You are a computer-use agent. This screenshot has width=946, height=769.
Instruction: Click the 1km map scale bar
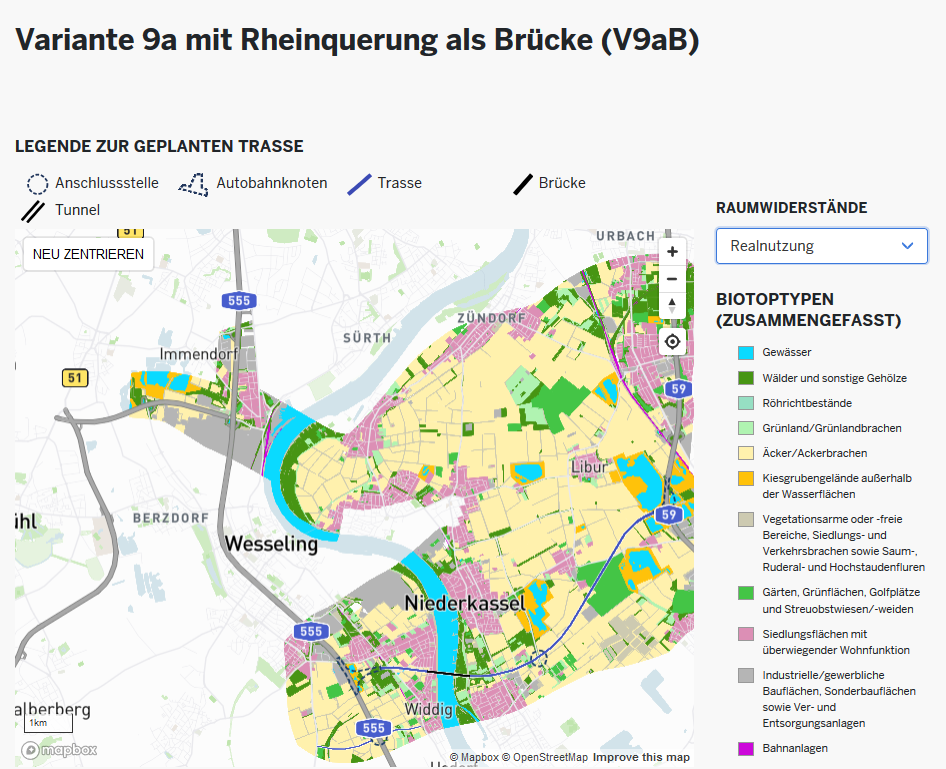[48, 723]
